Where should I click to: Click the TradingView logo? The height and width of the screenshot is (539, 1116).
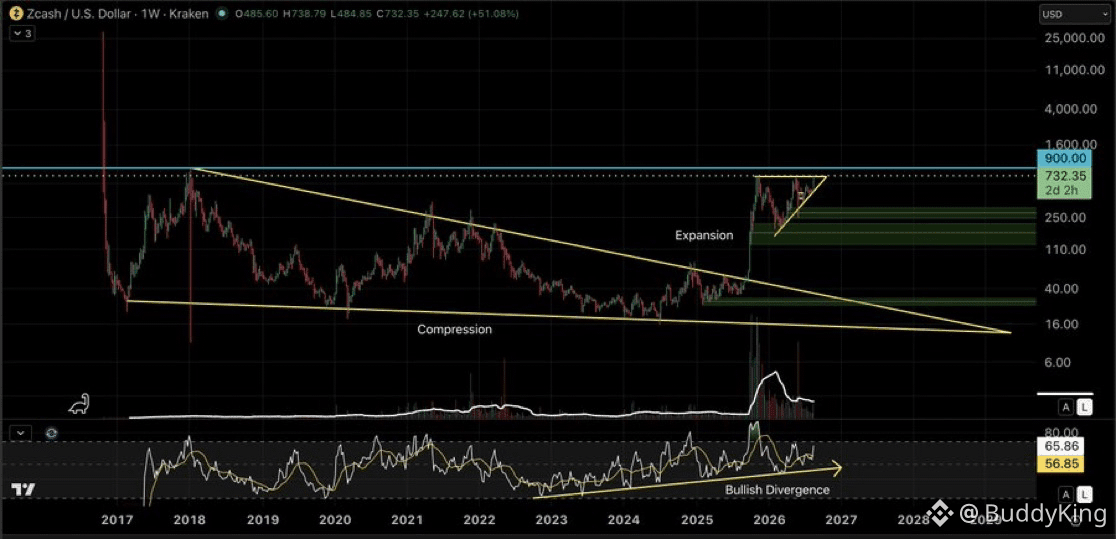point(23,490)
